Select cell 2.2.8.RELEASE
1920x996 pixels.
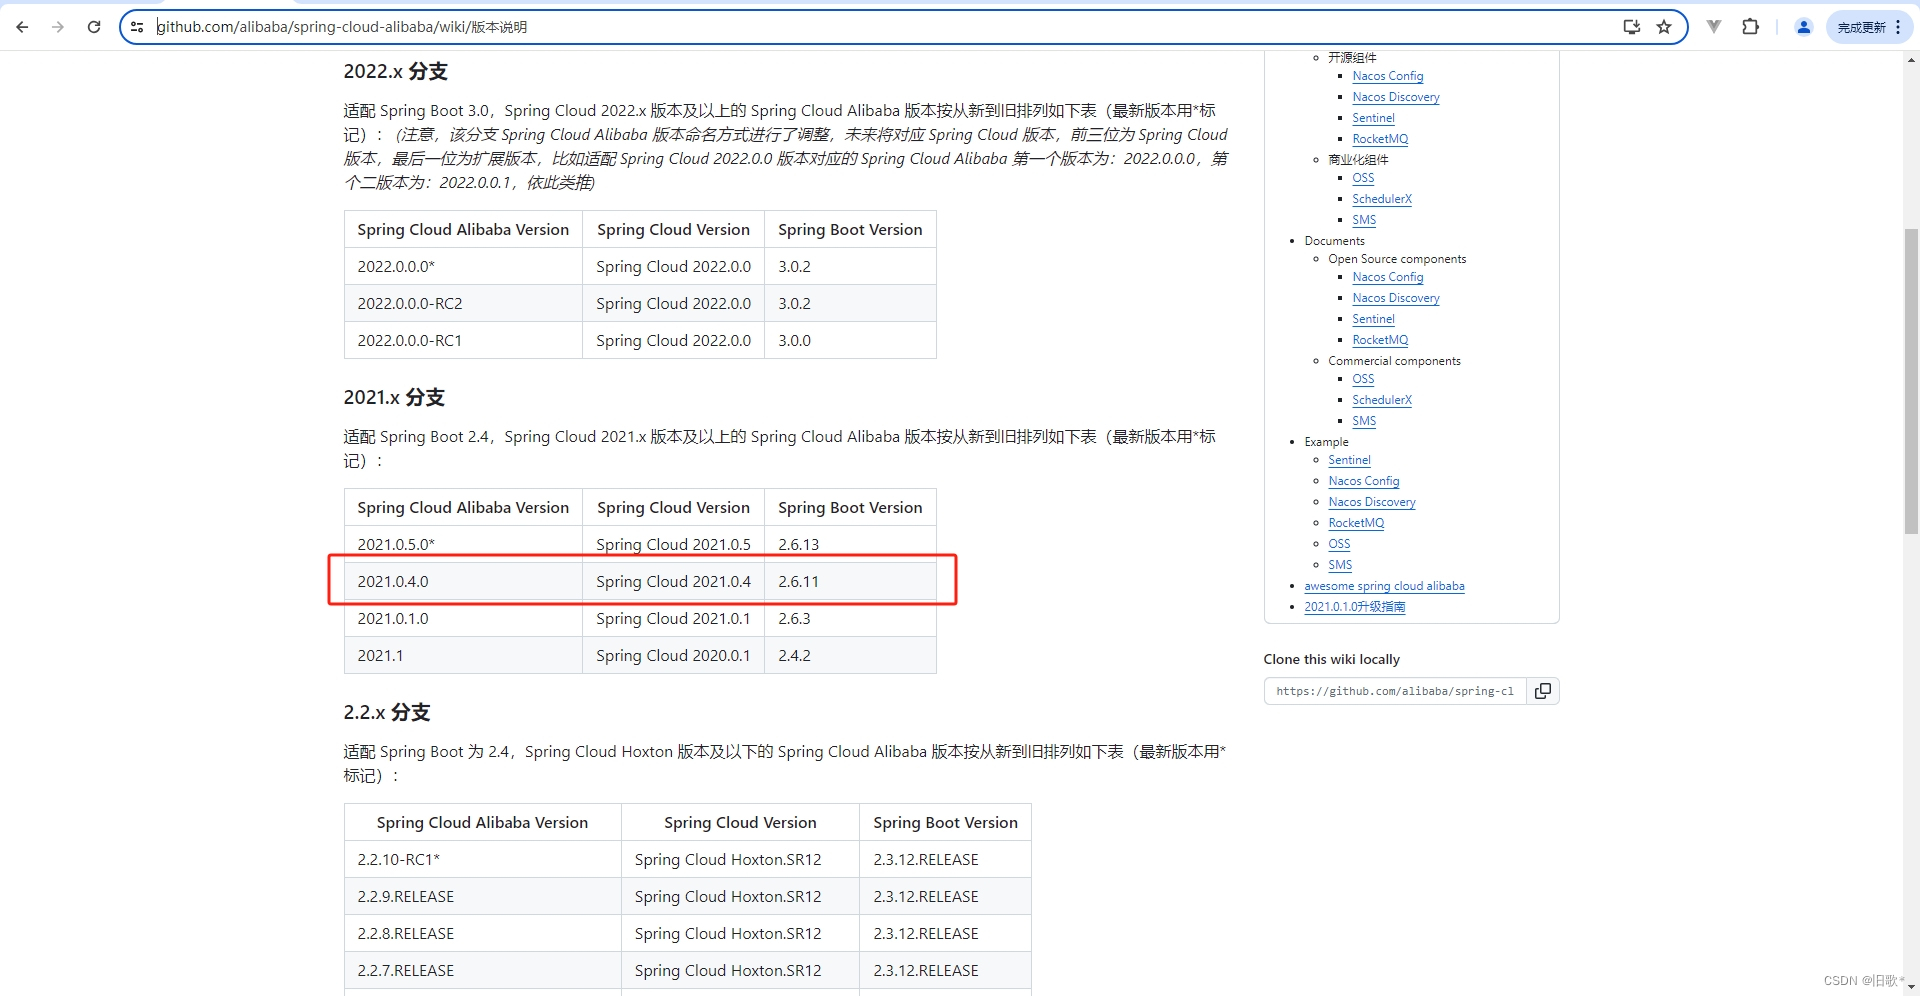482,934
